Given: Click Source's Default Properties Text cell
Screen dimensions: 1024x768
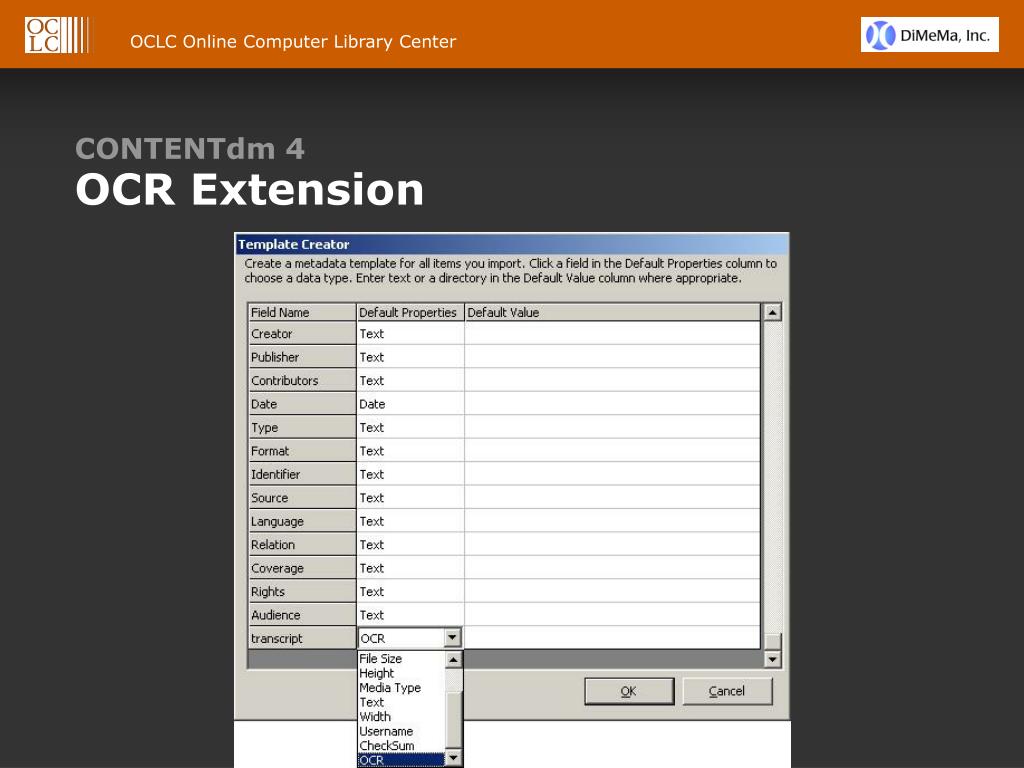Looking at the screenshot, I should tap(410, 498).
